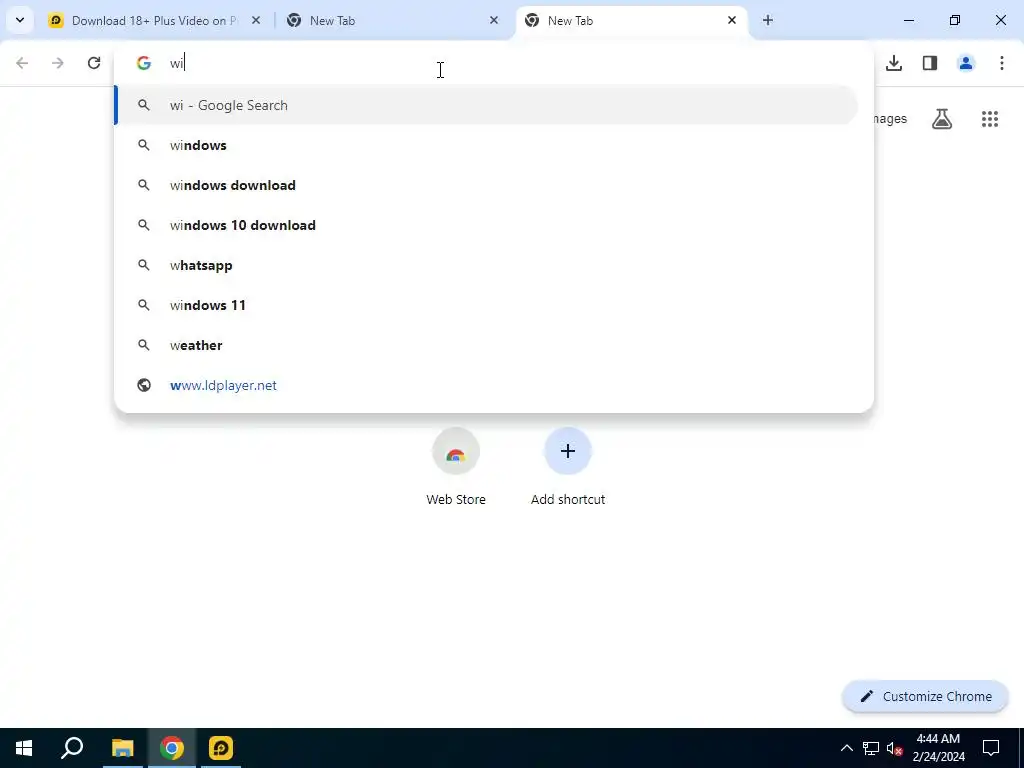Open the network tray icon

click(x=871, y=748)
